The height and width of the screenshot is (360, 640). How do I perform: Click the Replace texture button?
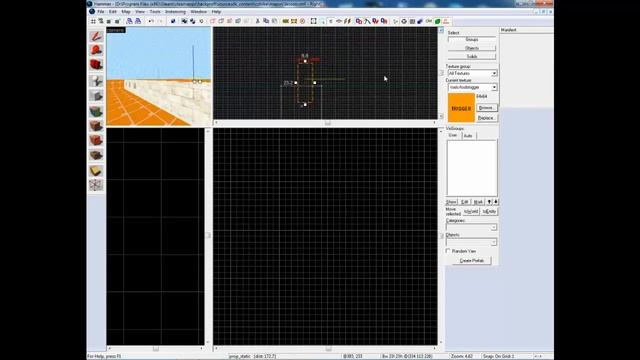(x=486, y=118)
